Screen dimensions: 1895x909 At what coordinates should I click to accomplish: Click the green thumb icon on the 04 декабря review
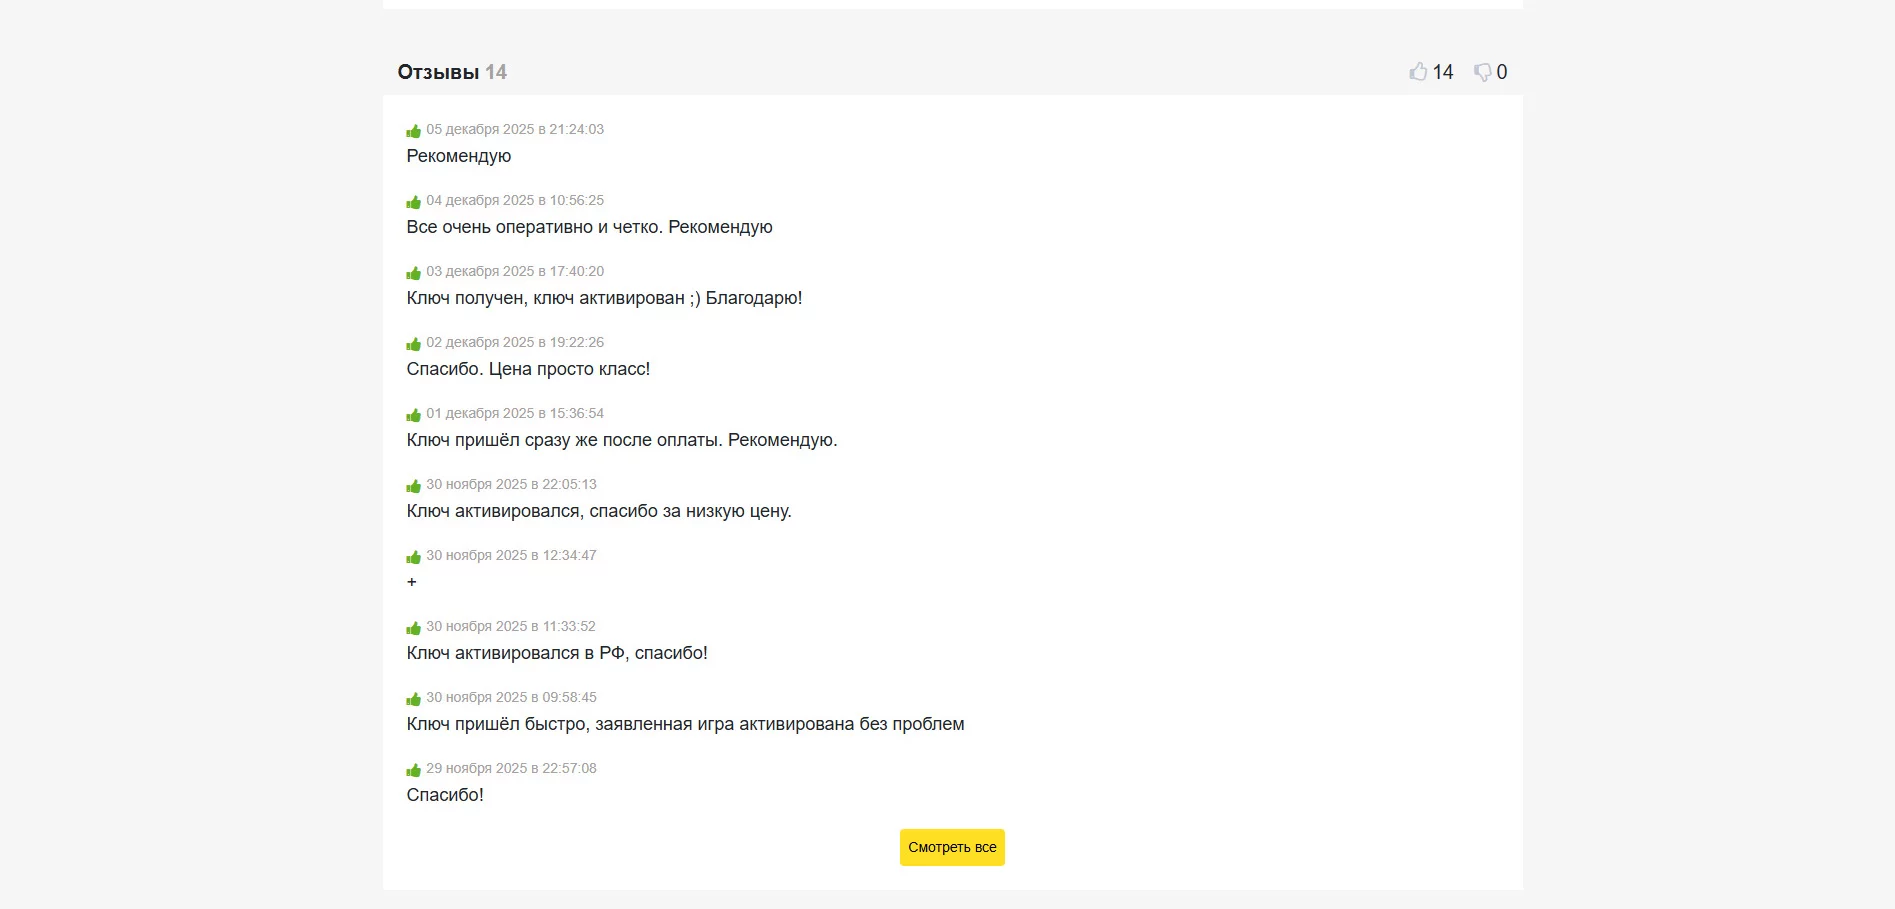point(413,202)
